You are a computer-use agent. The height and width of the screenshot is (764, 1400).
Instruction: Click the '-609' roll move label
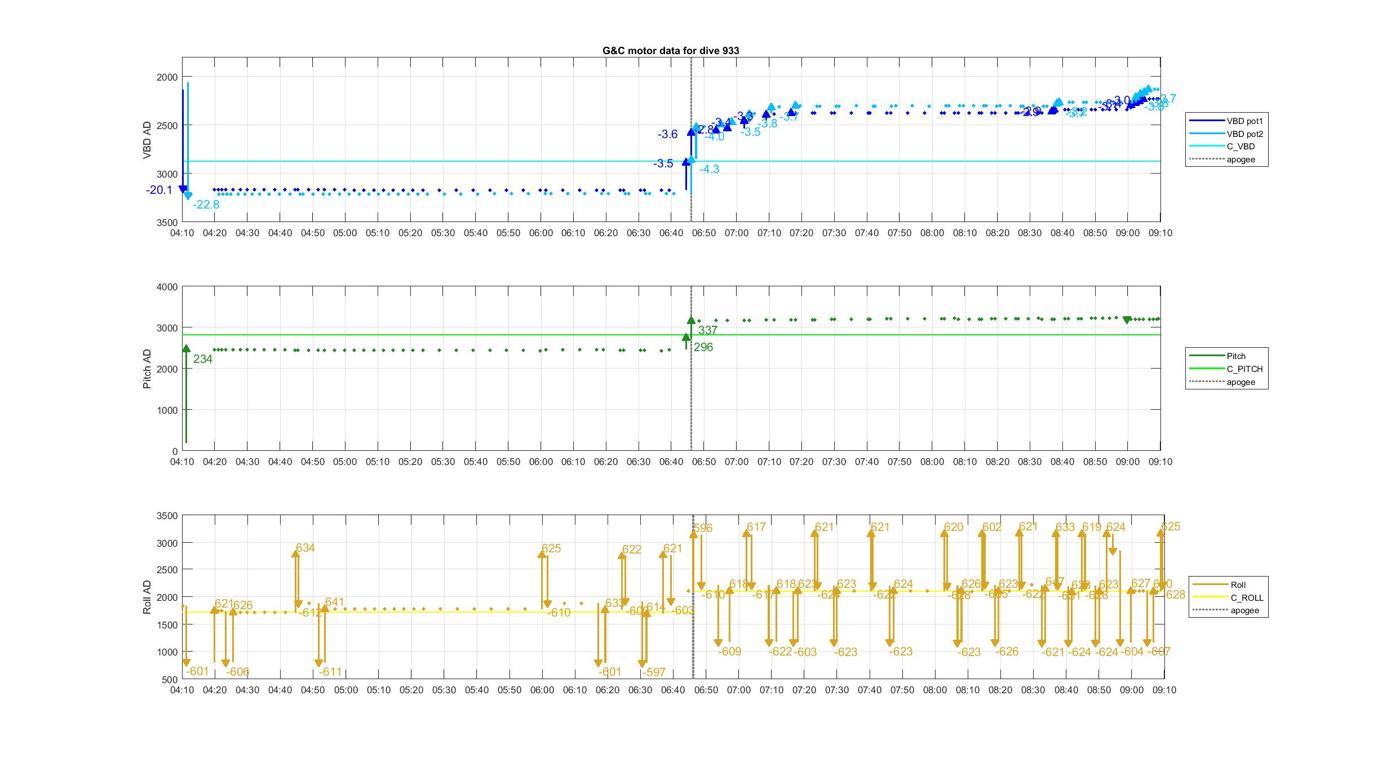[x=730, y=651]
